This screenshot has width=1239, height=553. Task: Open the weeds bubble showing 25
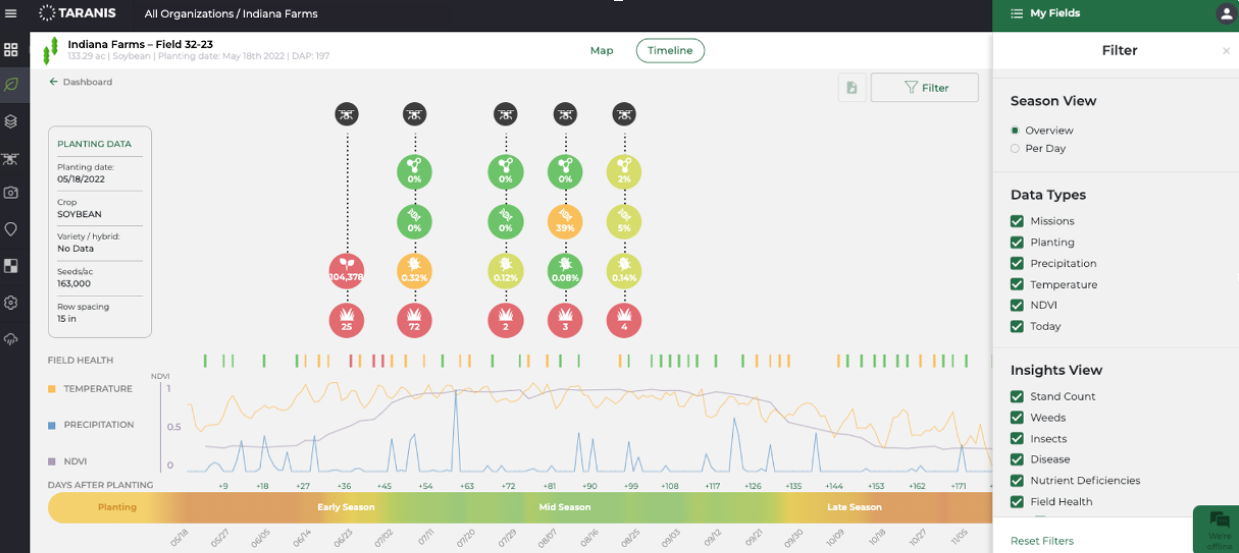click(347, 321)
